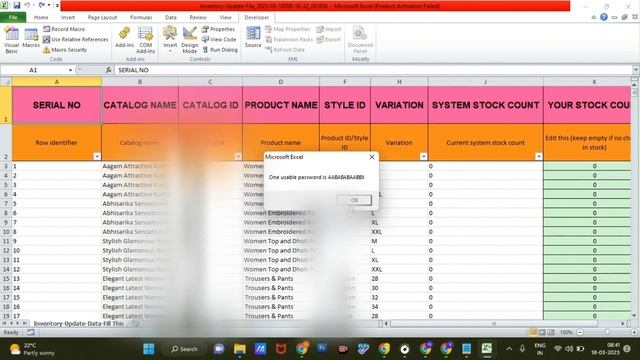
Task: Click the Redo button
Action: click(x=42, y=5)
